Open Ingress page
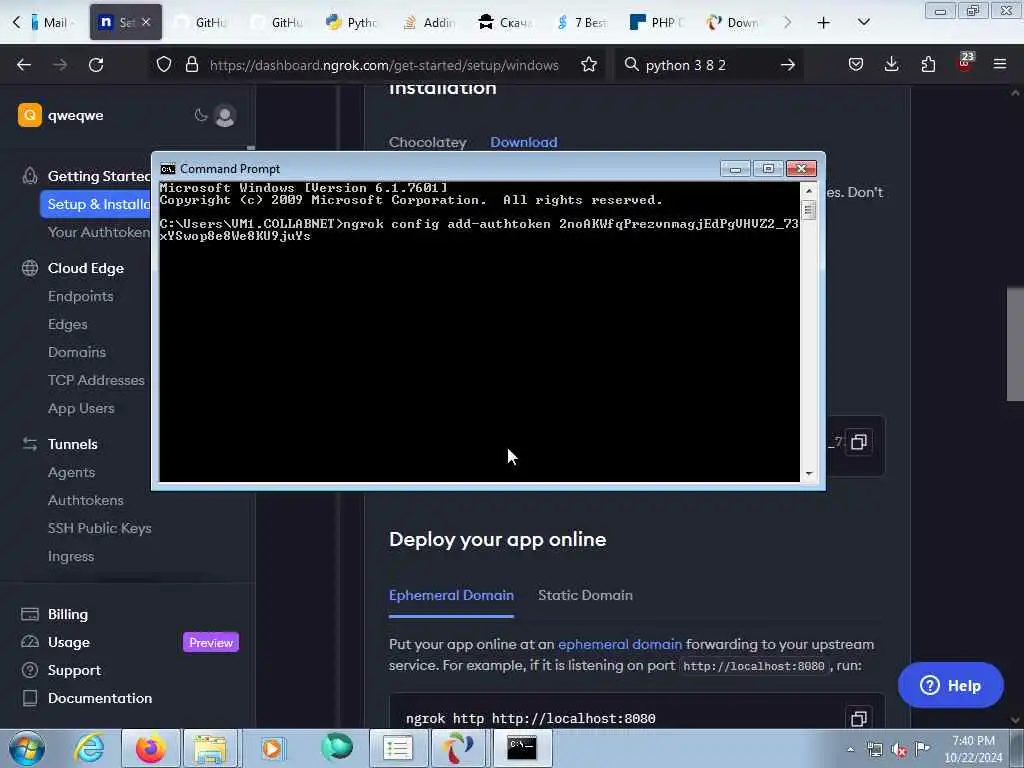This screenshot has width=1024, height=768. pos(71,556)
